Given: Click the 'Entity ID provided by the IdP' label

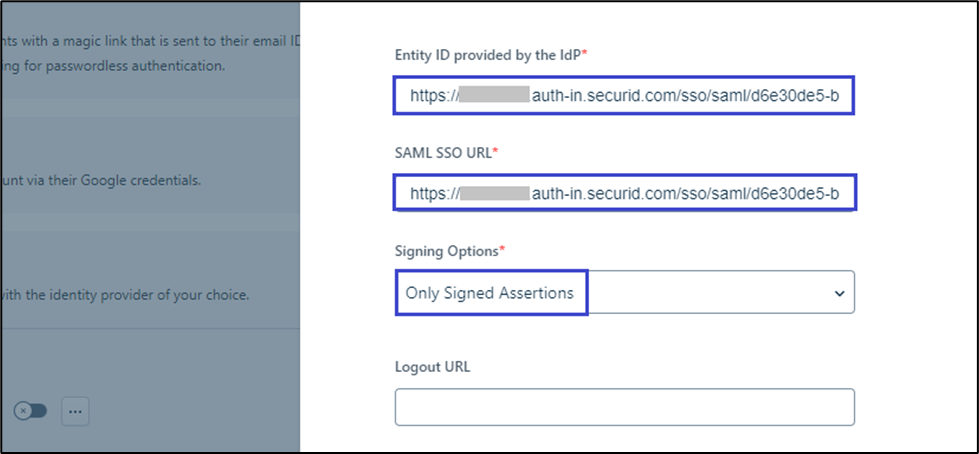Looking at the screenshot, I should coord(488,54).
